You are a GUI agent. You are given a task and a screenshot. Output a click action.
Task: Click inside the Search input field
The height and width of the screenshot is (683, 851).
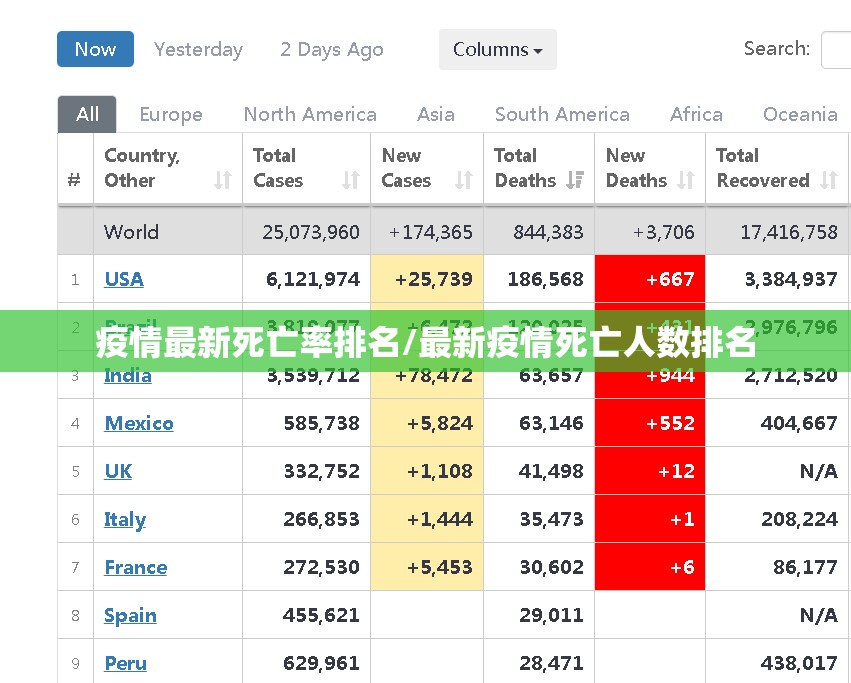pyautogui.click(x=836, y=49)
